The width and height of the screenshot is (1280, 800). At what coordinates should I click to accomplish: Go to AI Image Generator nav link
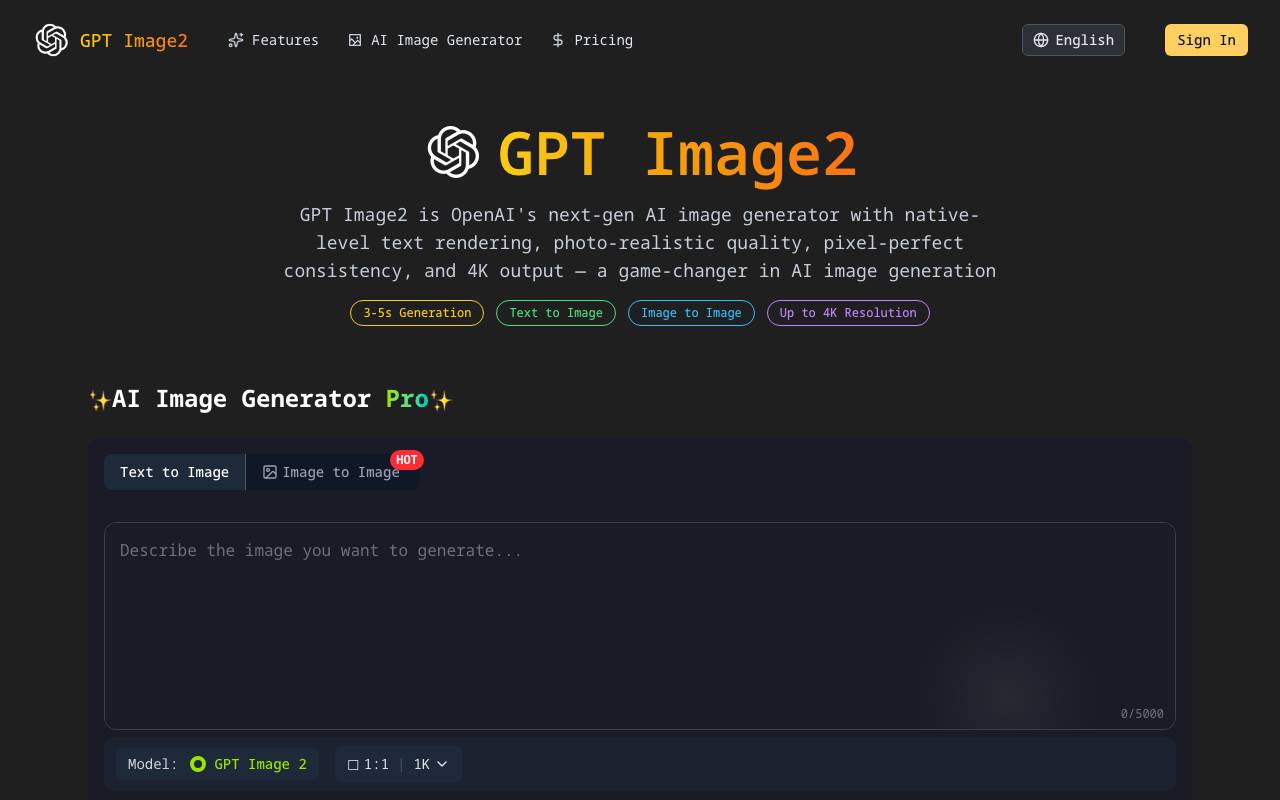[x=435, y=40]
